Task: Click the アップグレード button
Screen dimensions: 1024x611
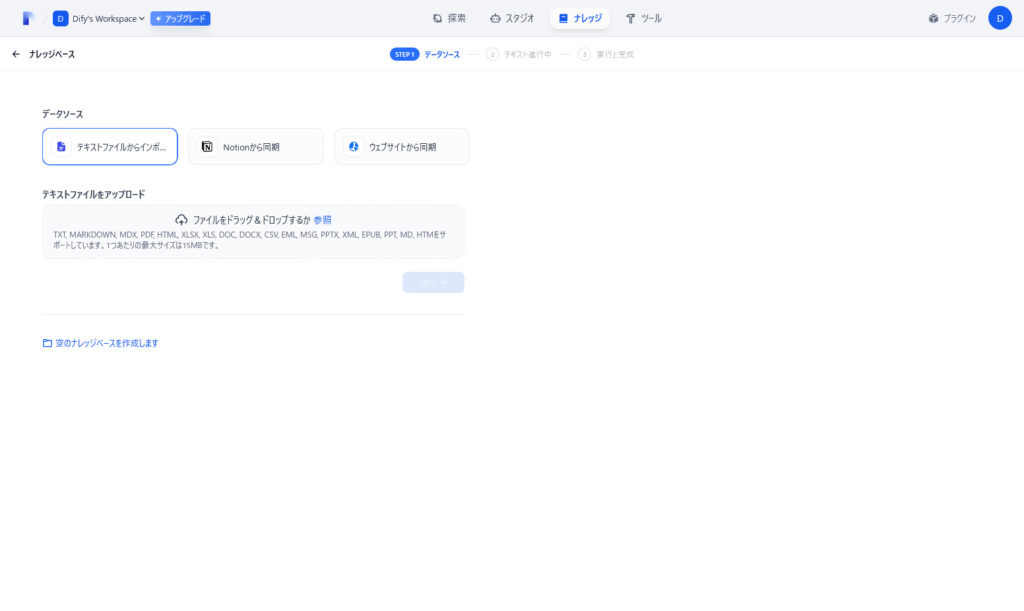Action: point(180,18)
